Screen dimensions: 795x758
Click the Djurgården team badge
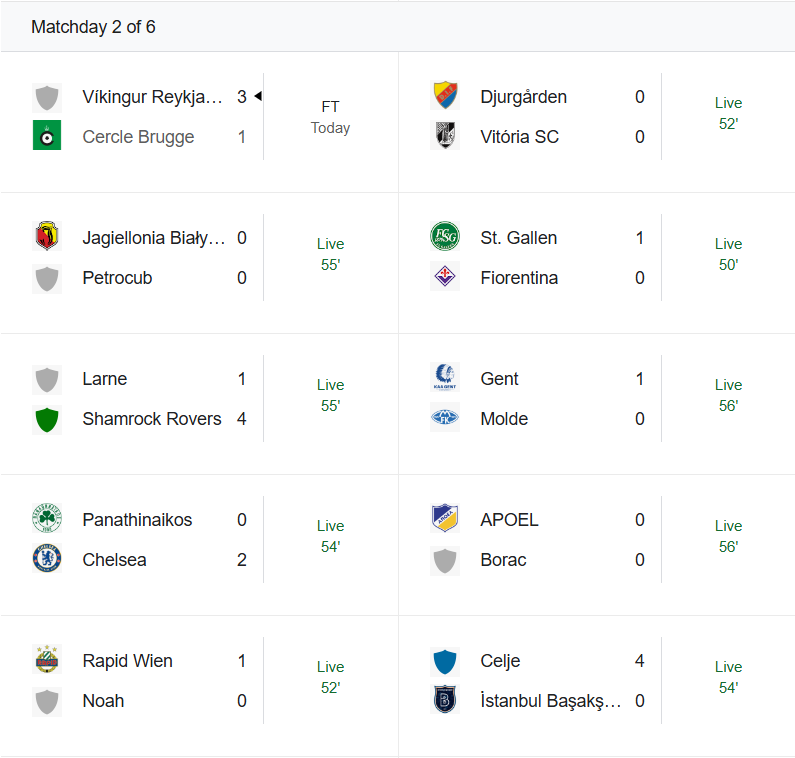[445, 96]
